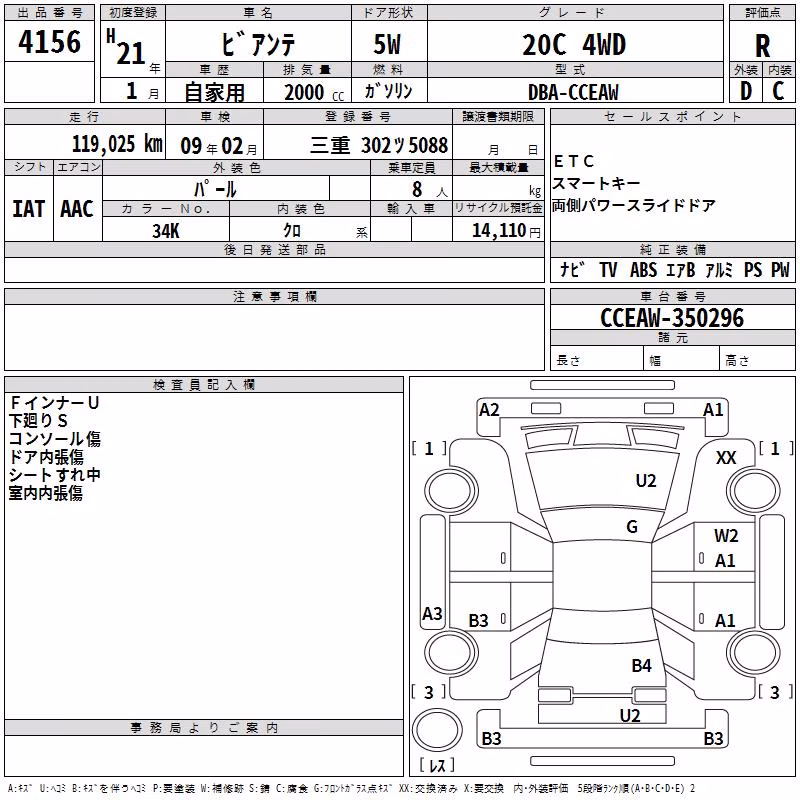Click the seating capacity "8 人"

(429, 190)
